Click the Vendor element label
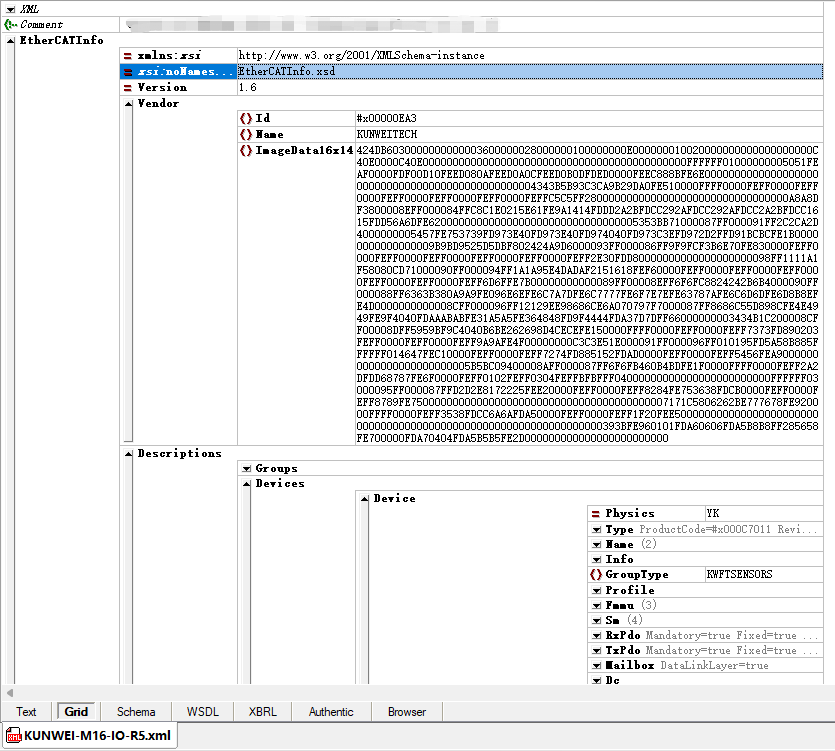This screenshot has height=751, width=835. click(158, 103)
